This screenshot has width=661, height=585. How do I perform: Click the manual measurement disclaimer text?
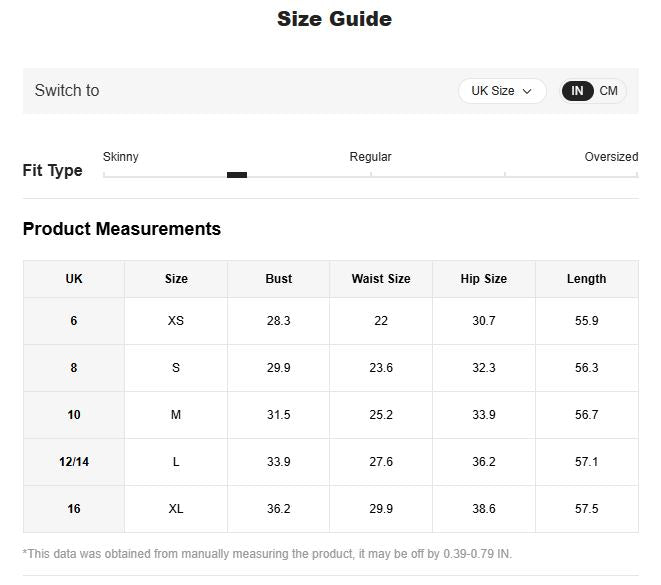(x=267, y=554)
